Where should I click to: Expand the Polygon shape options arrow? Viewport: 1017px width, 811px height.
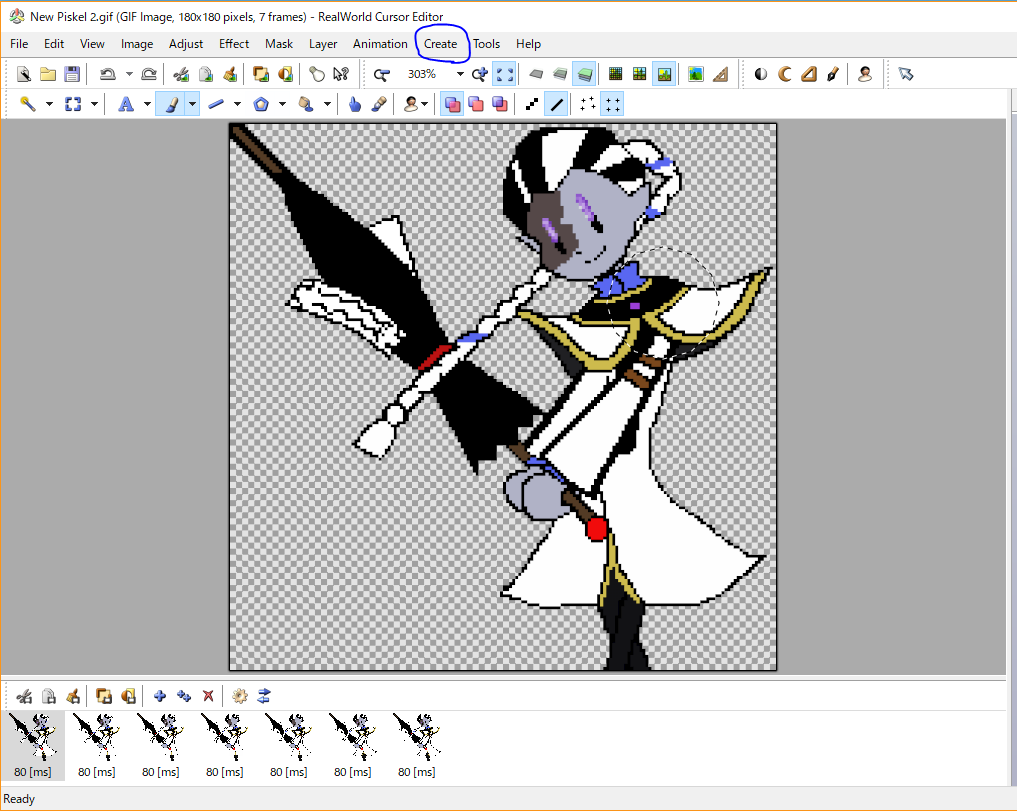[x=282, y=104]
